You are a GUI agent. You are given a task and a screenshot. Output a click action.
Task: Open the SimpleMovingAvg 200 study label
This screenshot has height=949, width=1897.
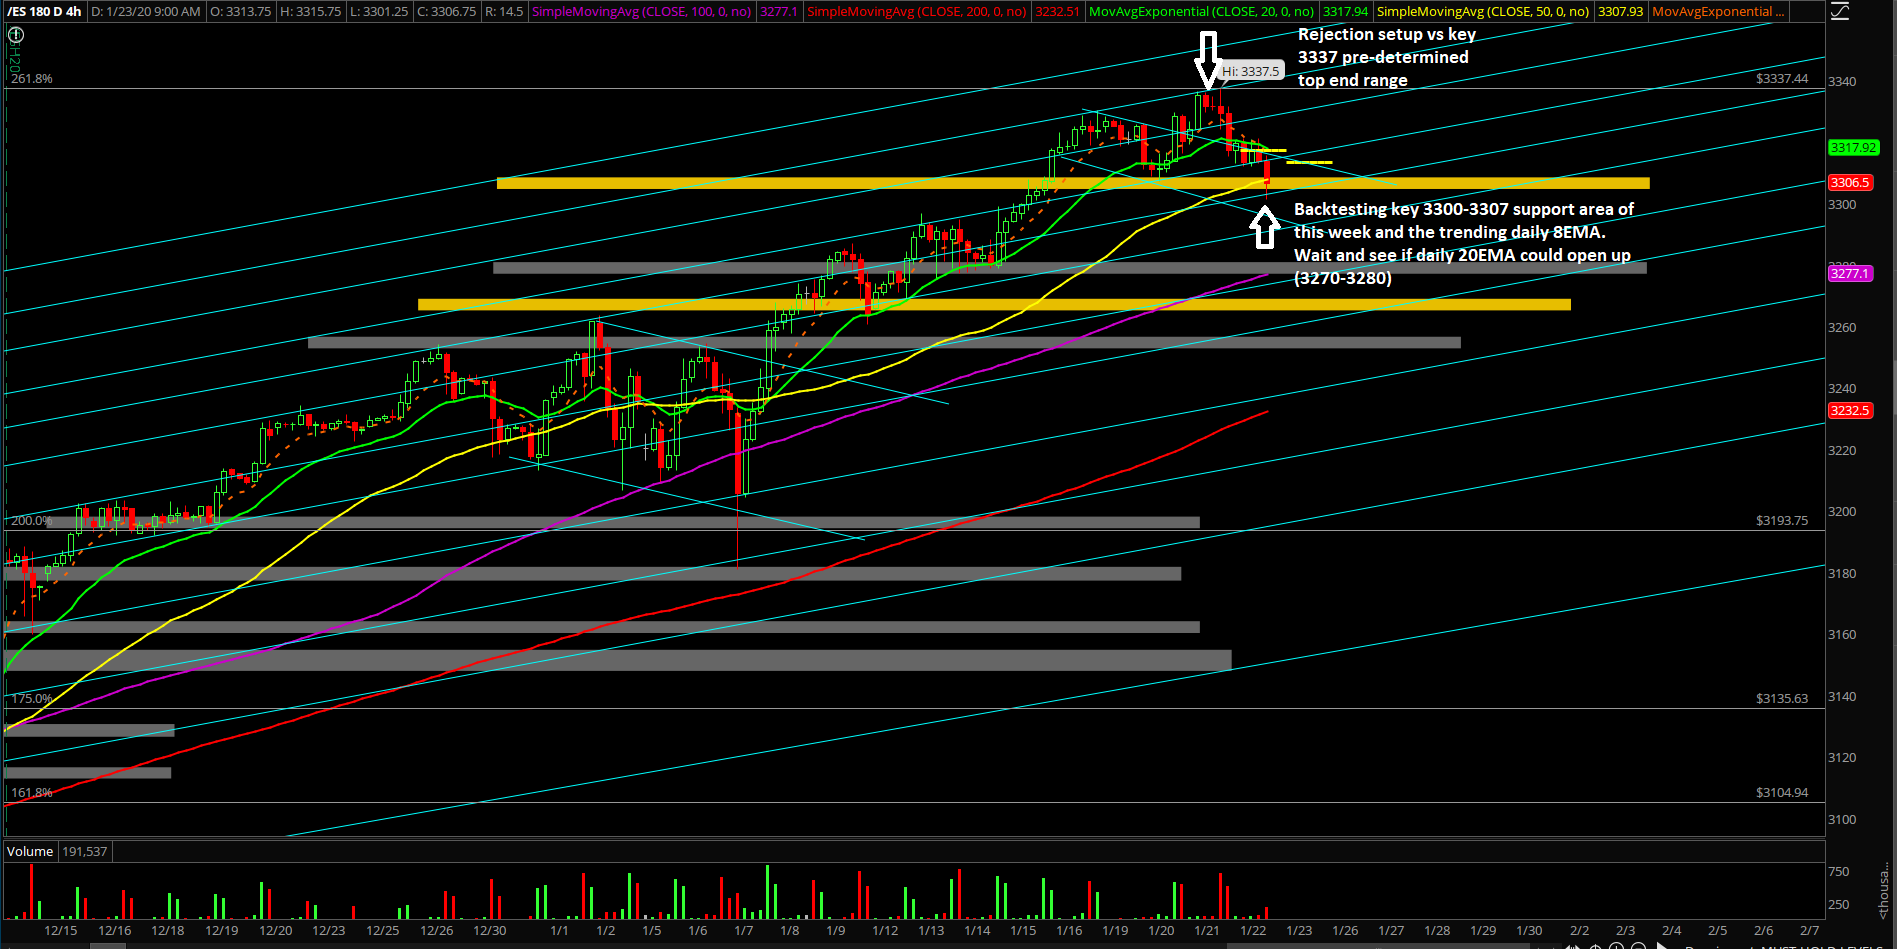[x=917, y=12]
